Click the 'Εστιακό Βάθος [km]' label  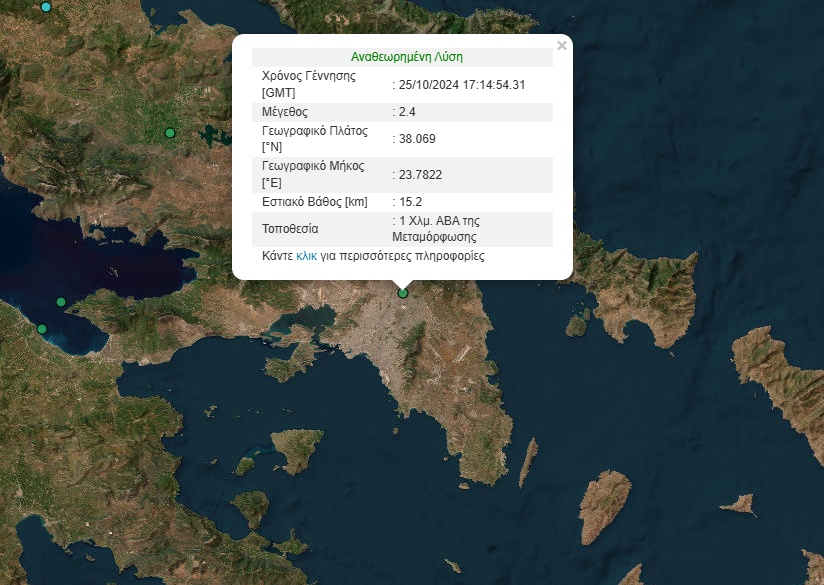[315, 202]
